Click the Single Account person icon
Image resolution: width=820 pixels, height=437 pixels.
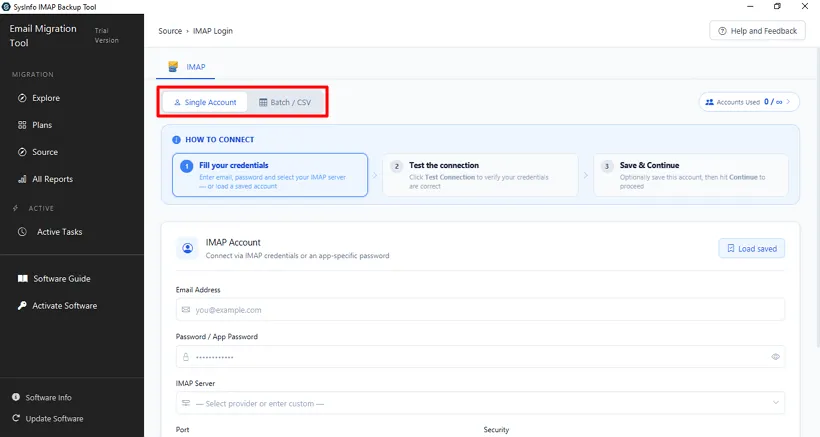pos(177,102)
